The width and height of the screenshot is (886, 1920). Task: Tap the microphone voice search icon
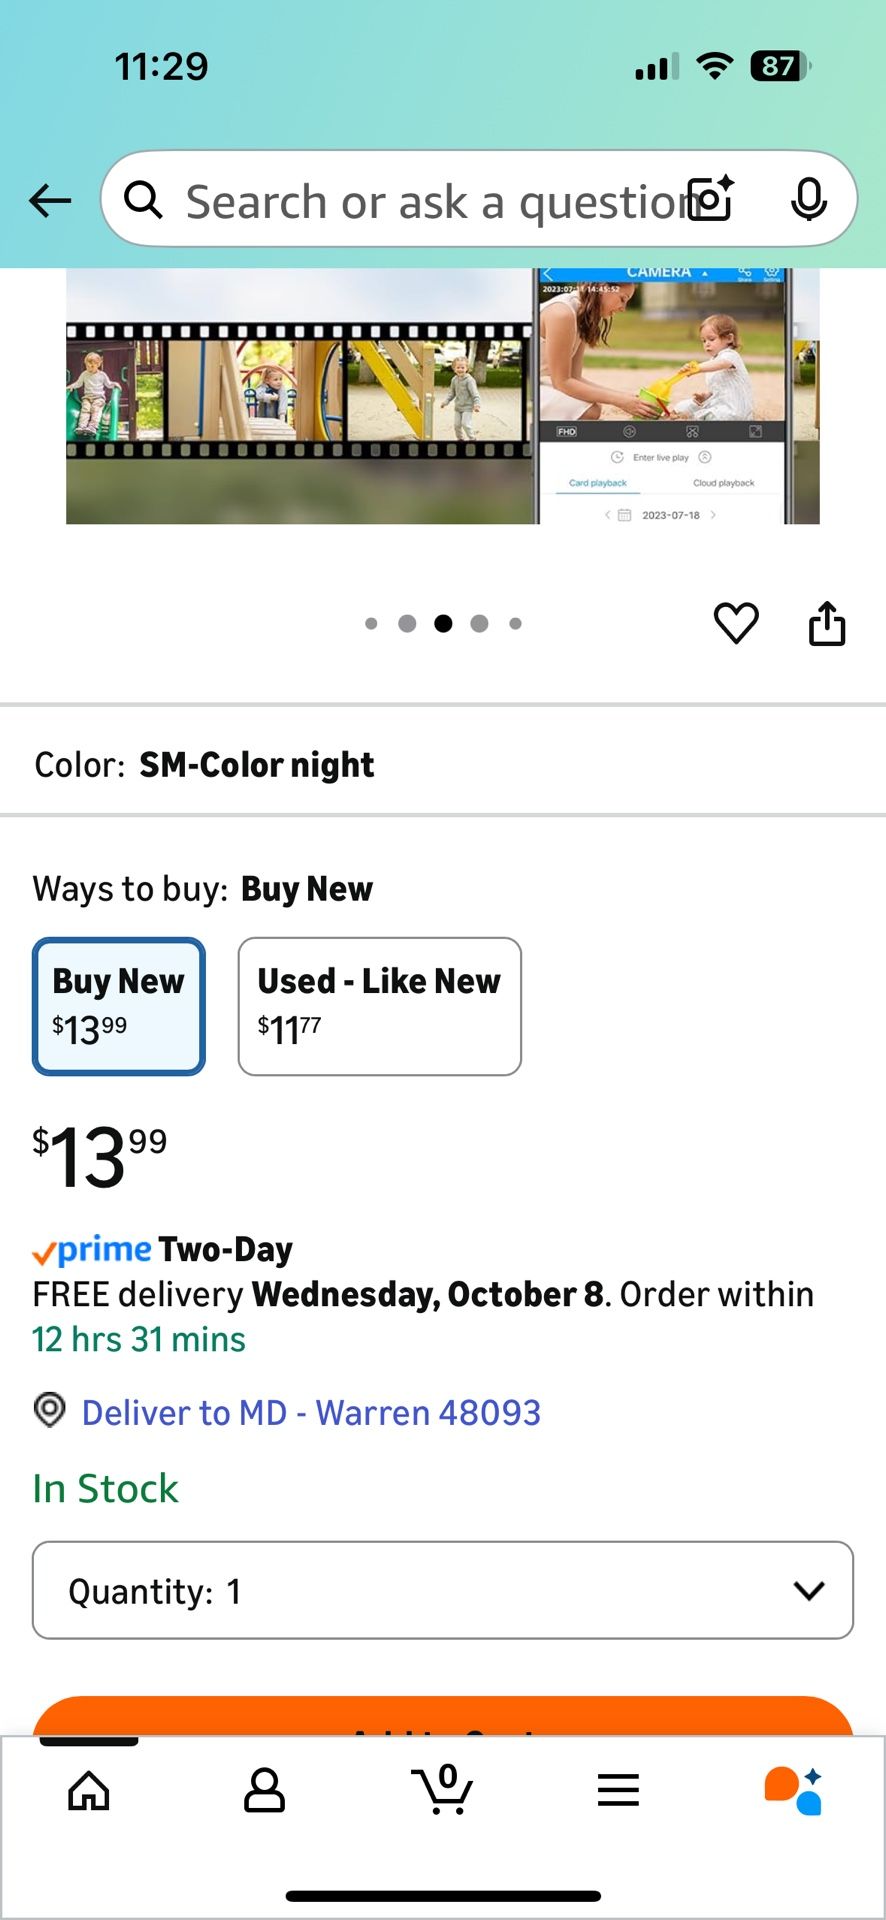click(x=808, y=199)
